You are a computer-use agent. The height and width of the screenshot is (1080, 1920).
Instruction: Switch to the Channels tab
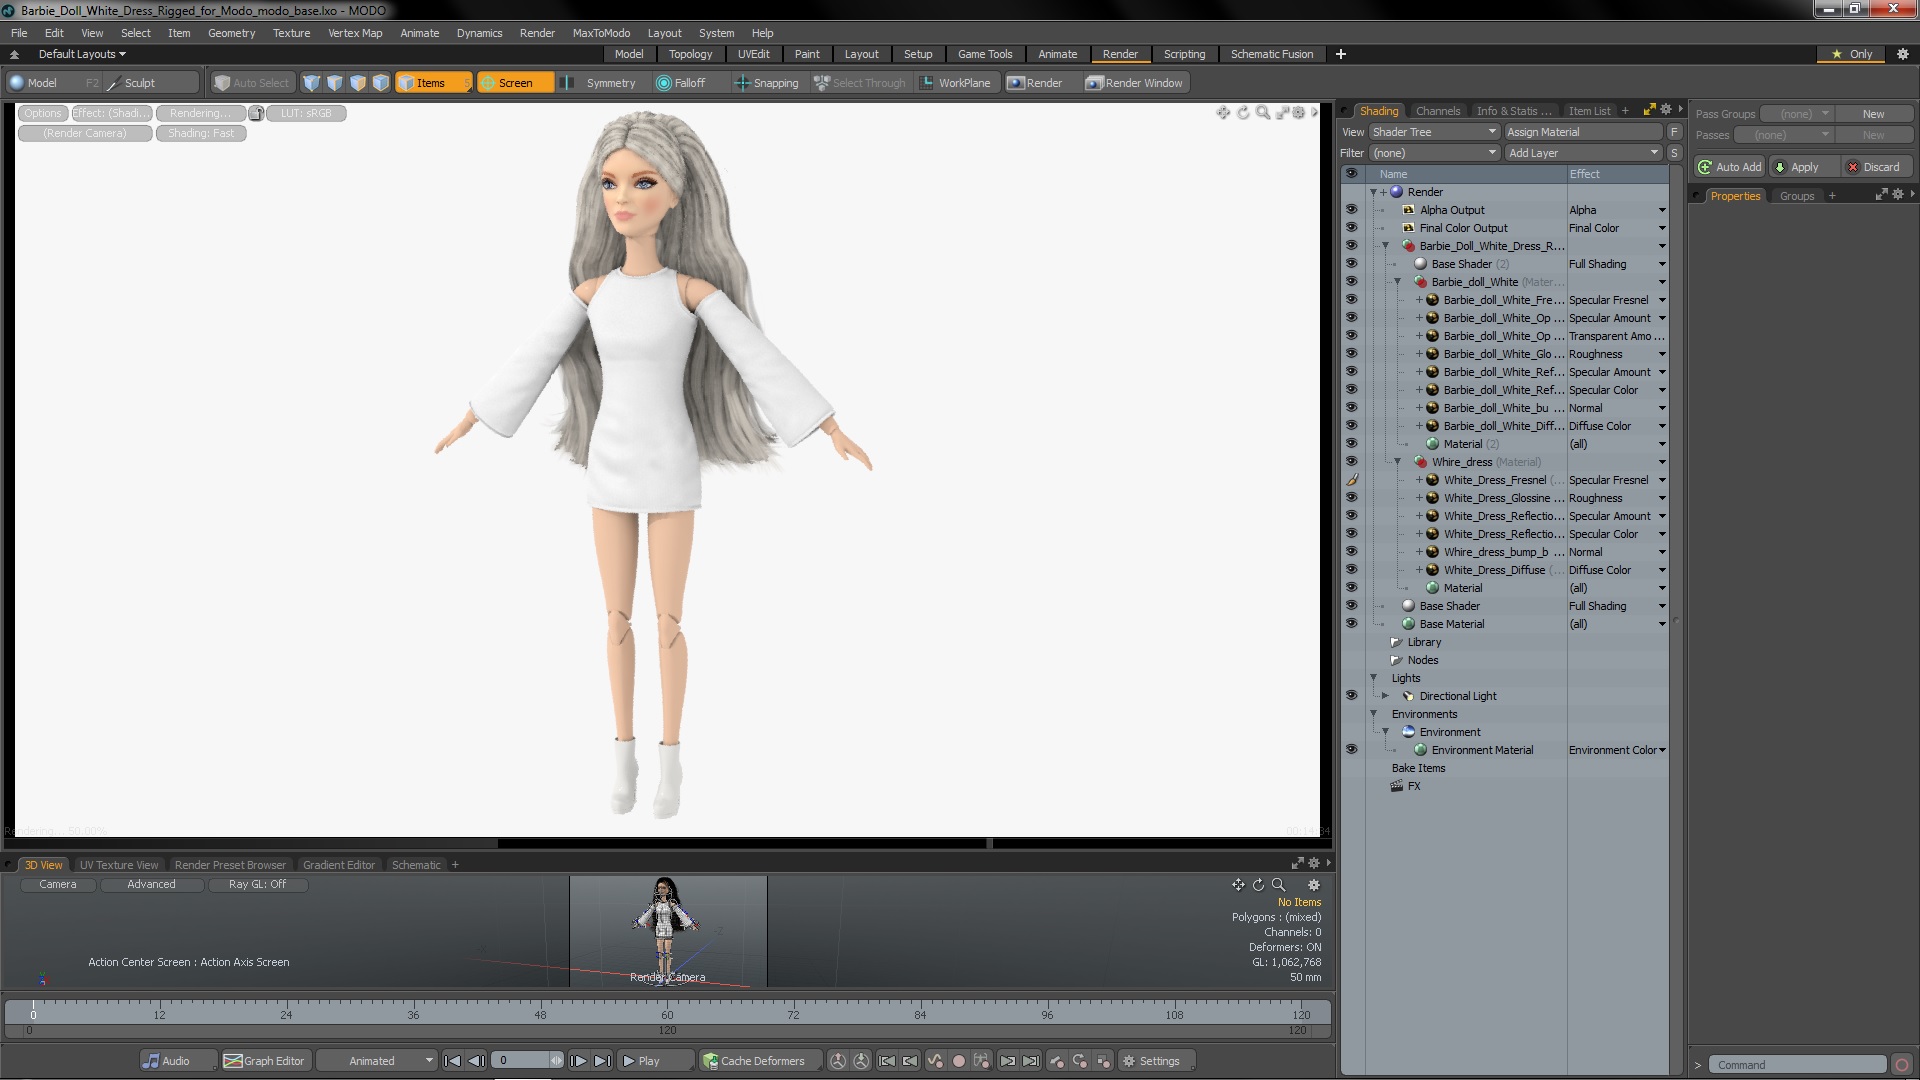(1438, 111)
